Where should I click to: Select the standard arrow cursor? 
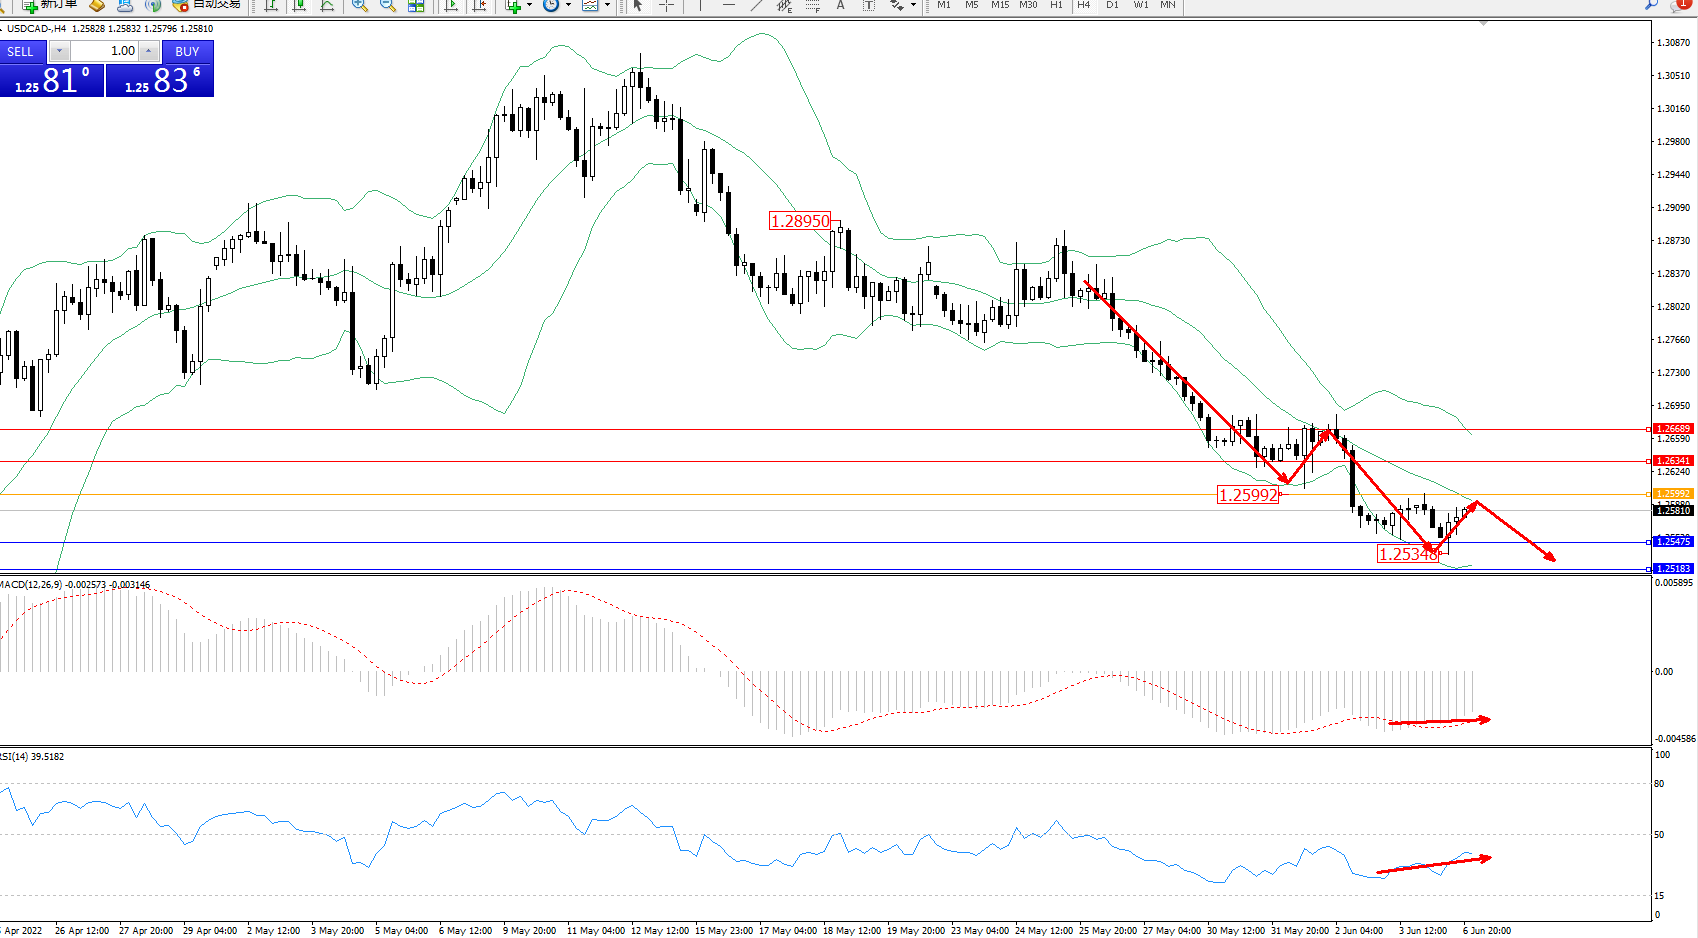click(638, 5)
